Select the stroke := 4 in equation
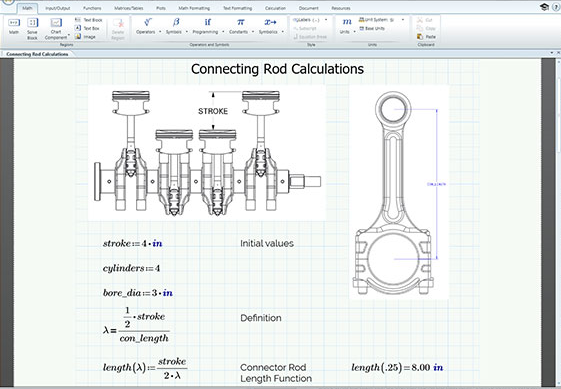The height and width of the screenshot is (389, 561). [x=132, y=243]
